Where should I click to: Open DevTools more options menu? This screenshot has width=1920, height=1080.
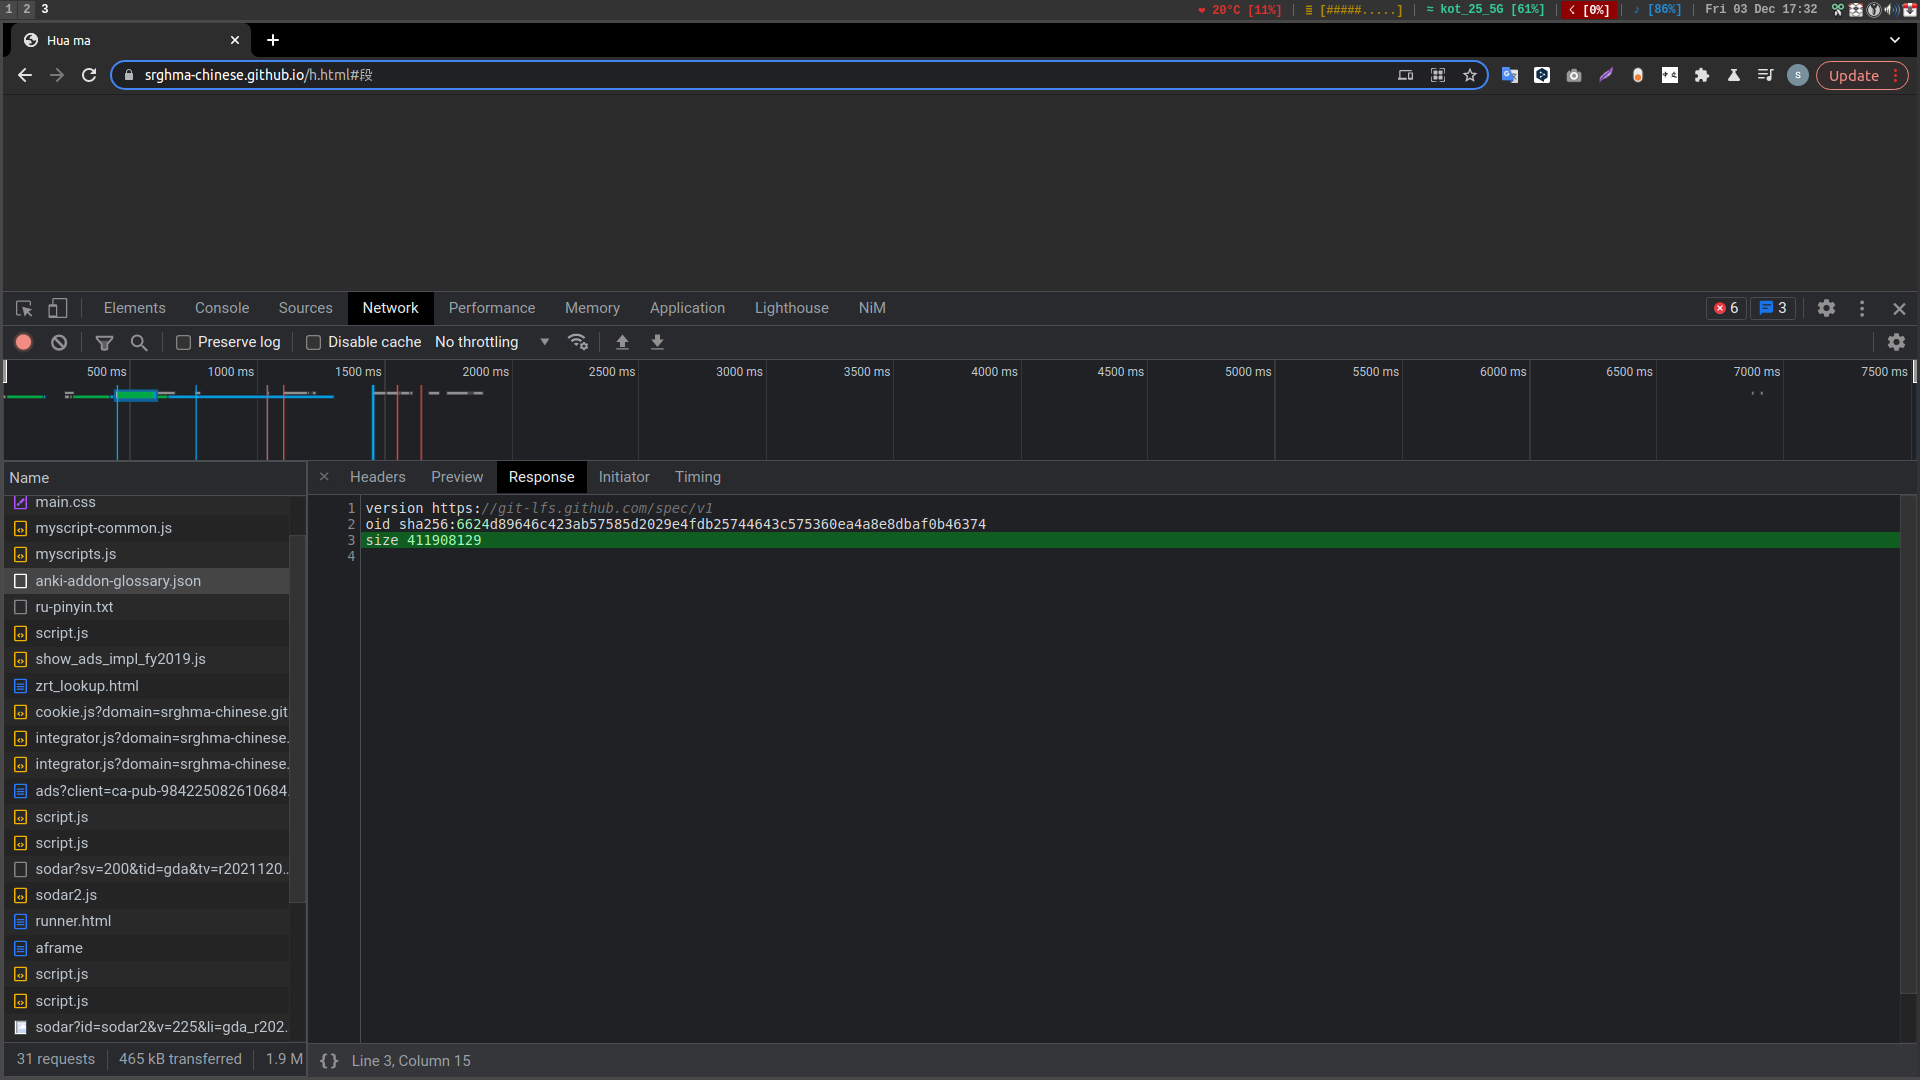1862,308
